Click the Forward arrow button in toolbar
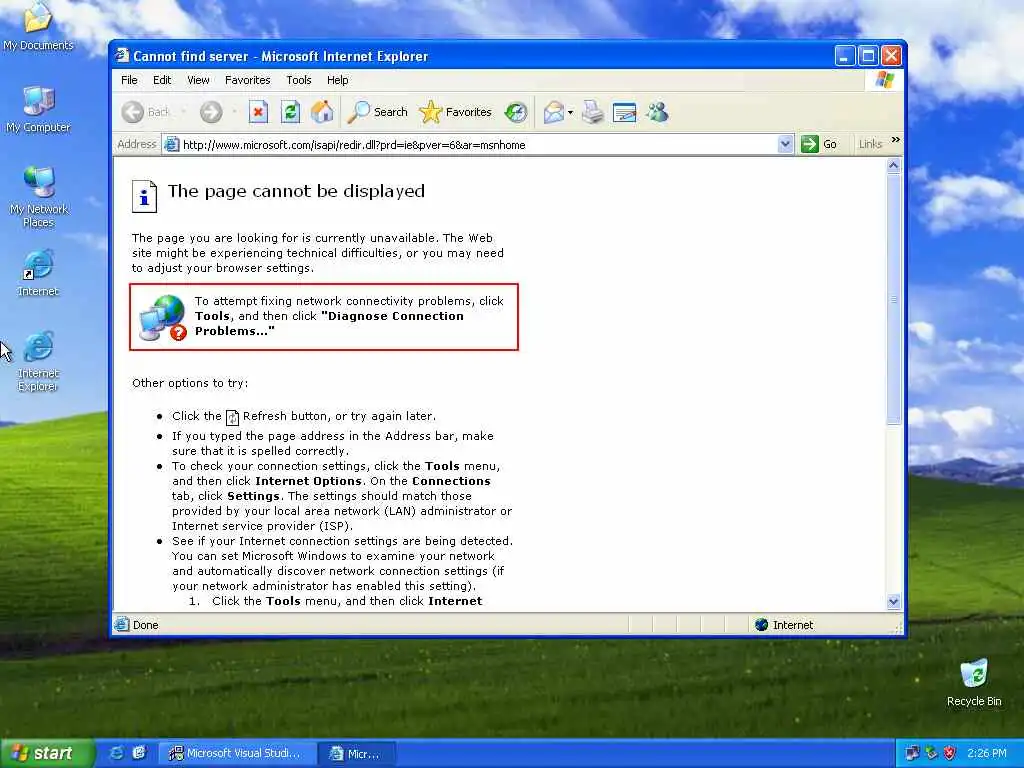1024x768 pixels. click(x=211, y=112)
